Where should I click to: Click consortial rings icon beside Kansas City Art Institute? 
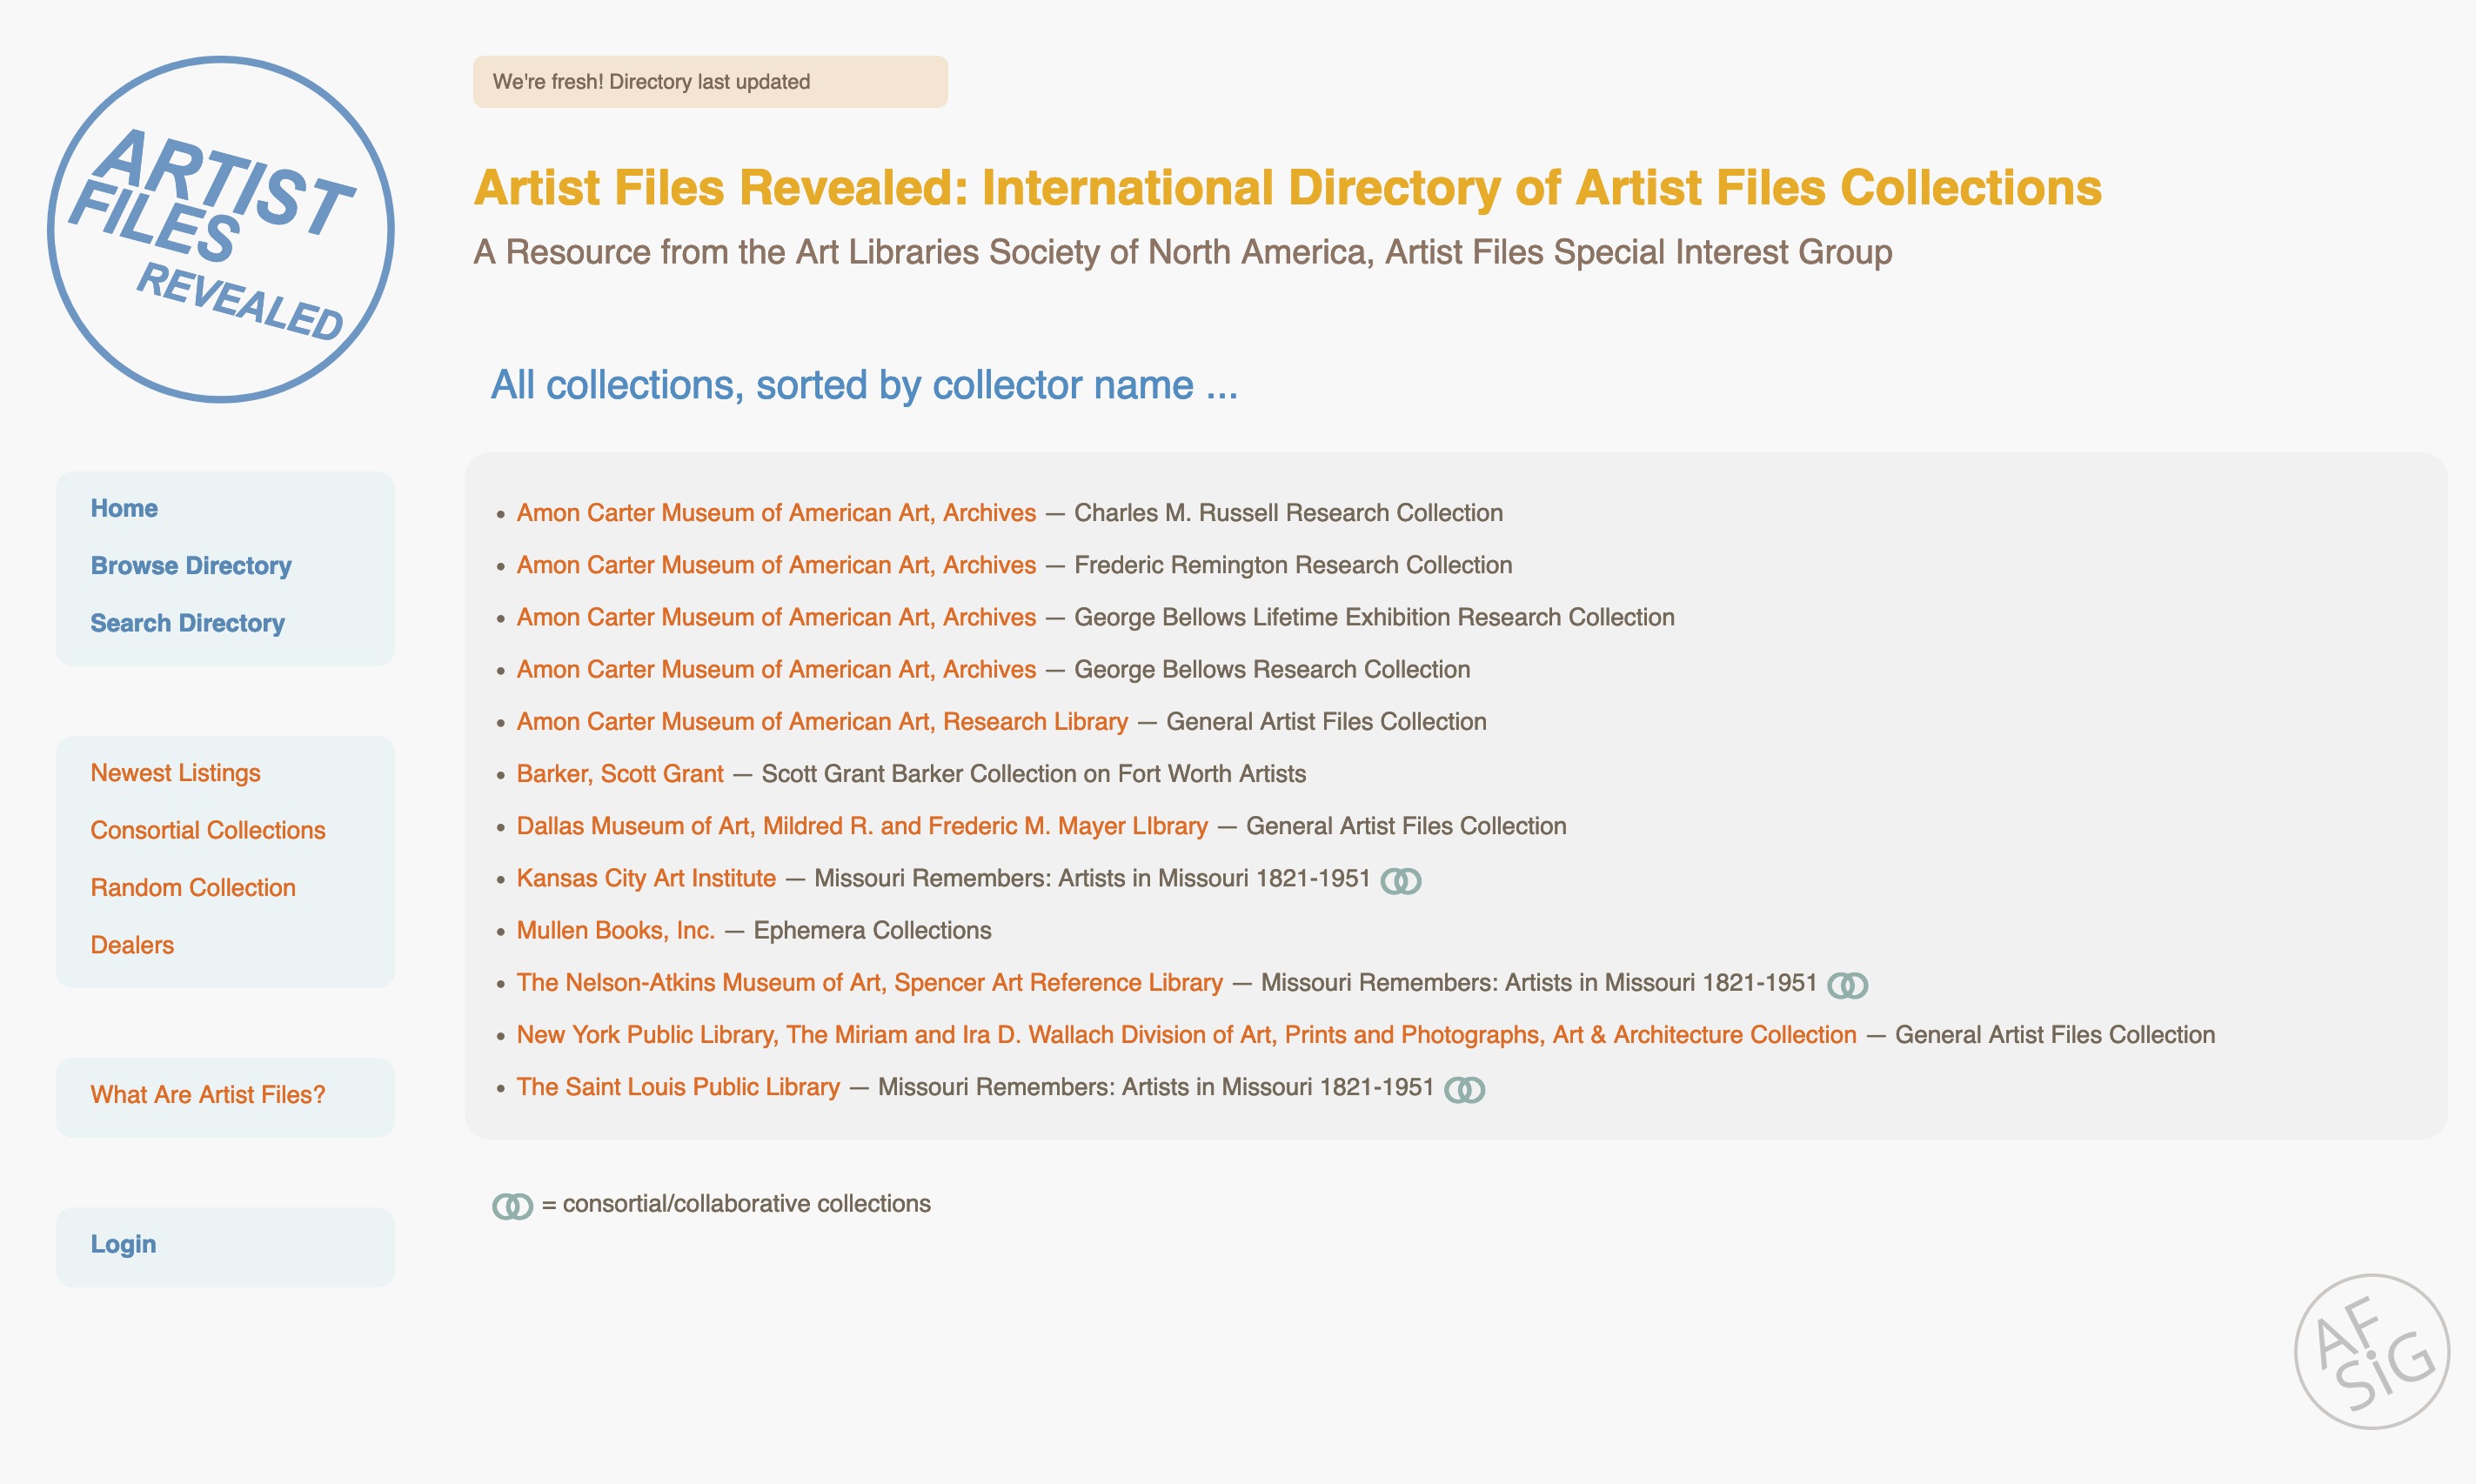click(1400, 881)
